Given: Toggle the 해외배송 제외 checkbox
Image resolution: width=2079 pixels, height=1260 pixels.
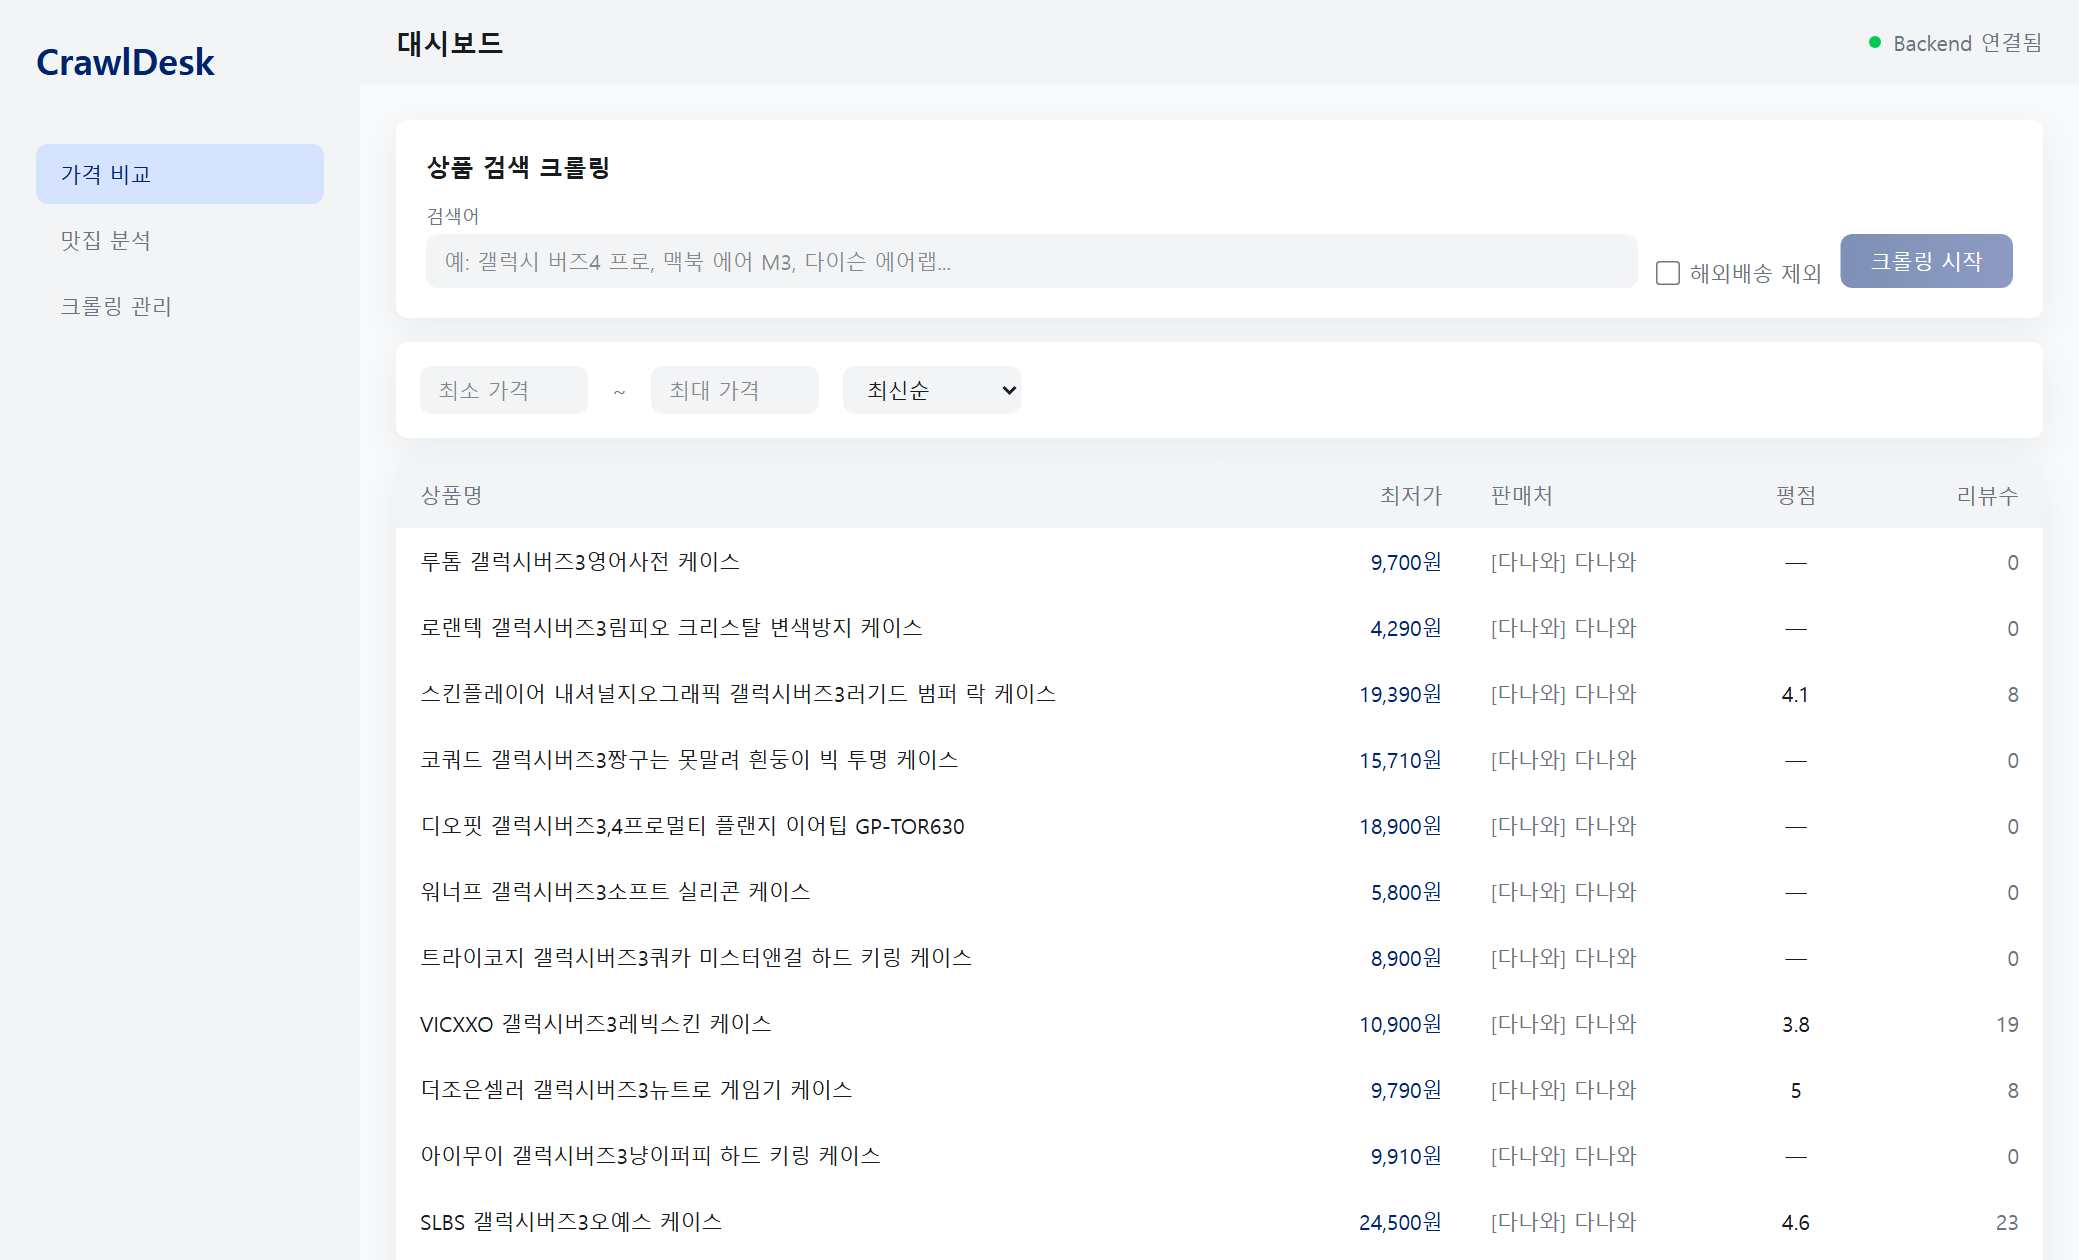Looking at the screenshot, I should [1667, 273].
